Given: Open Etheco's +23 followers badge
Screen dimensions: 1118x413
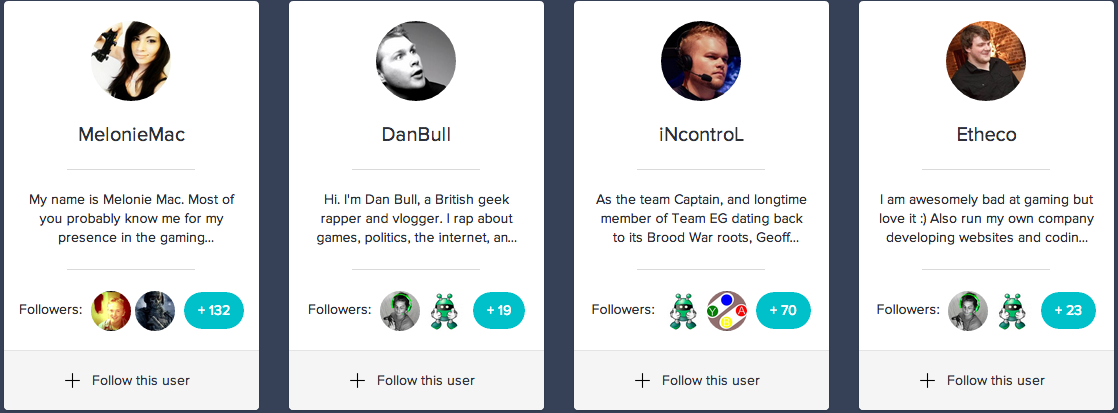Looking at the screenshot, I should coord(1068,310).
